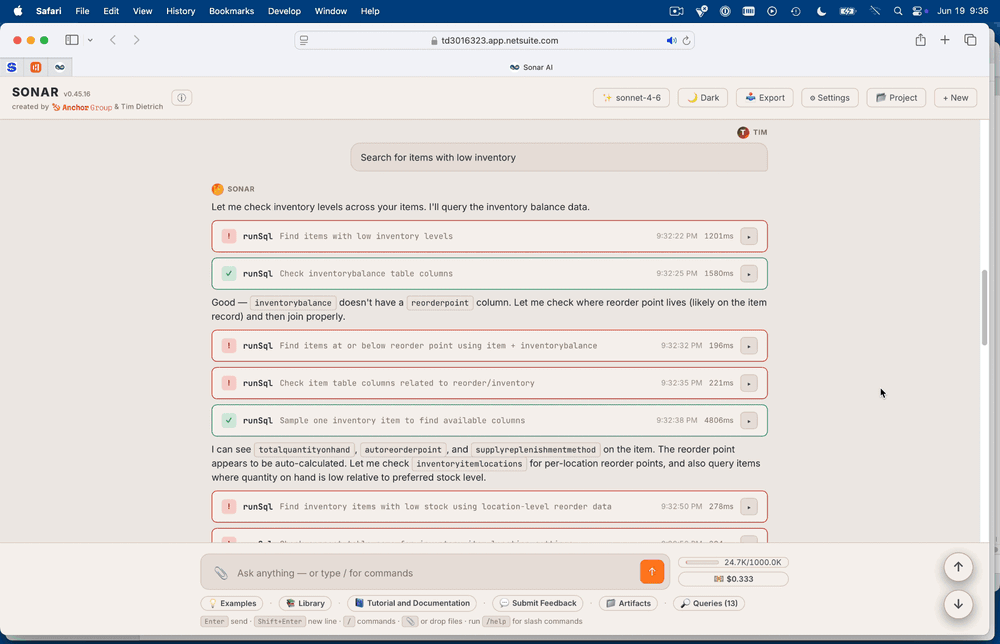The height and width of the screenshot is (644, 1000).
Task: Click the orange send arrow button
Action: pyautogui.click(x=652, y=572)
